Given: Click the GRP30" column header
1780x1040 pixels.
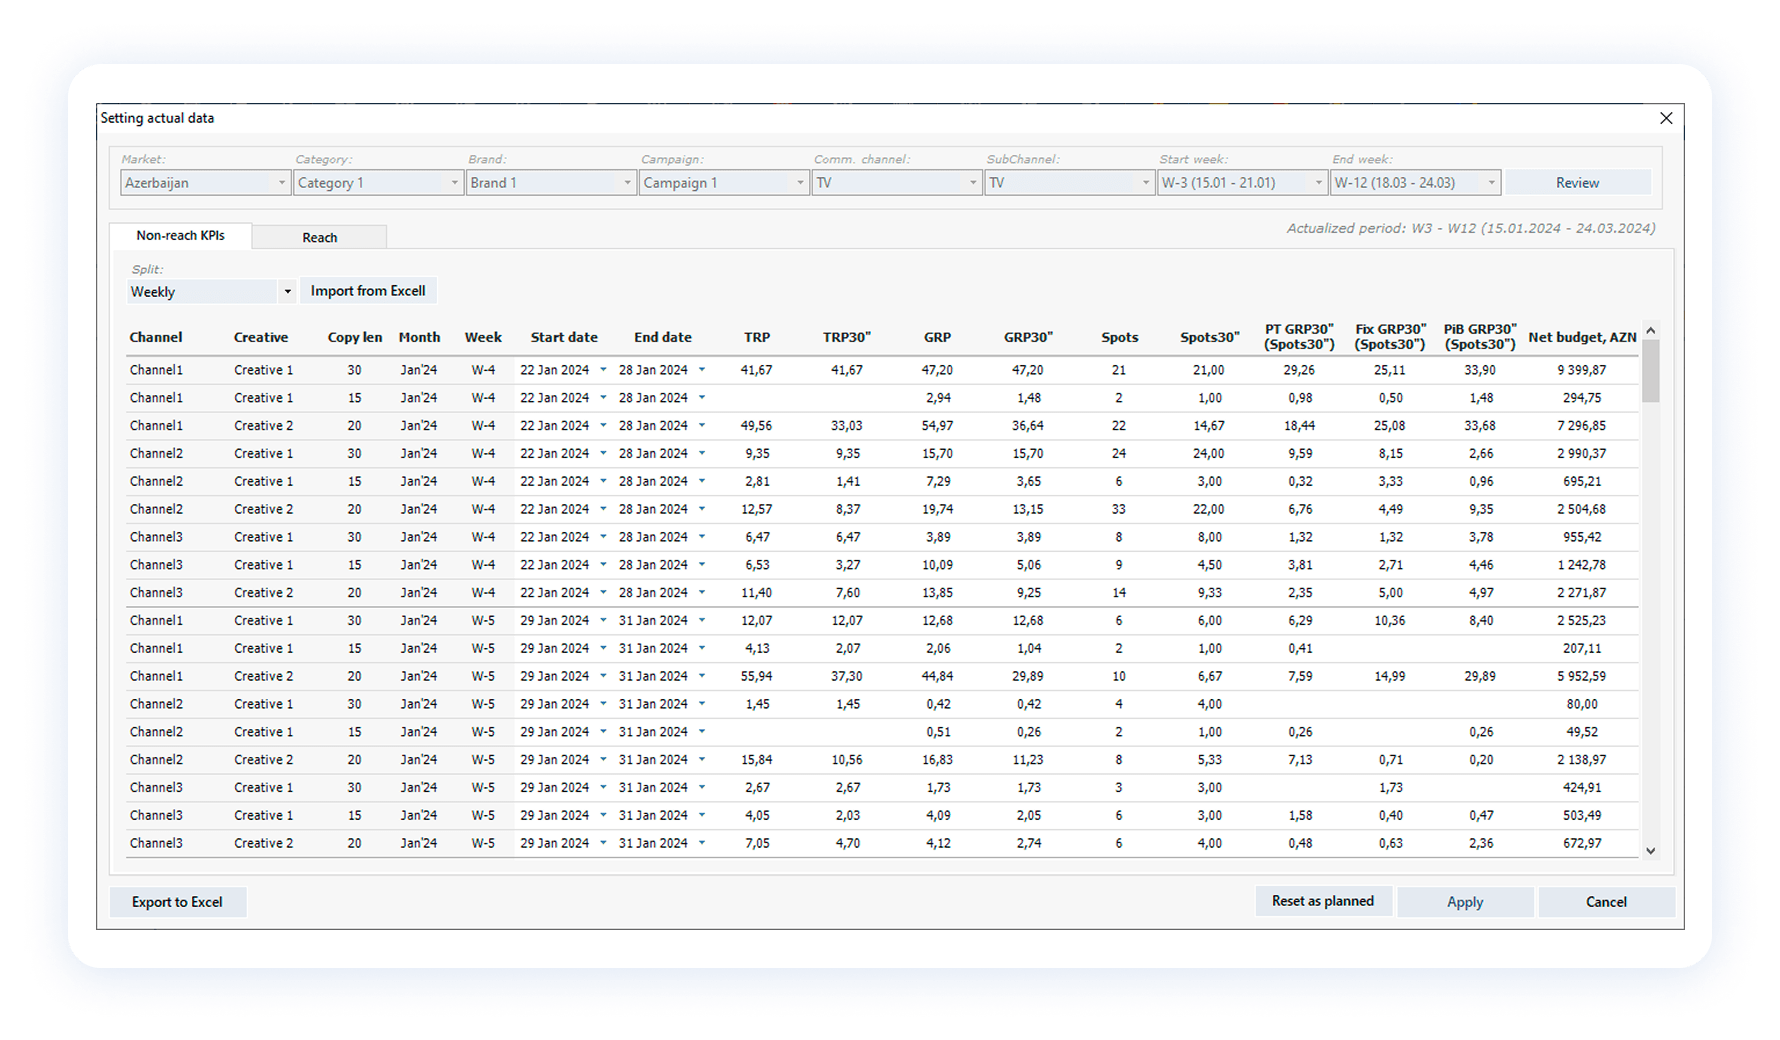Looking at the screenshot, I should point(1028,337).
